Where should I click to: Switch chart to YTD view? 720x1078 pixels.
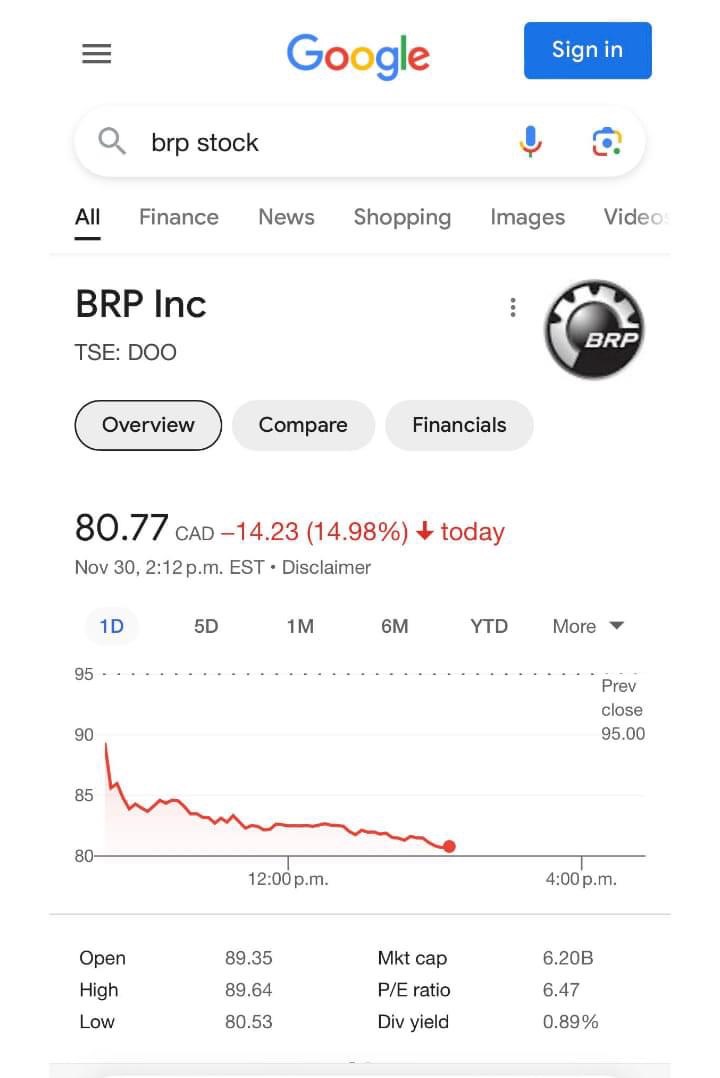(488, 626)
